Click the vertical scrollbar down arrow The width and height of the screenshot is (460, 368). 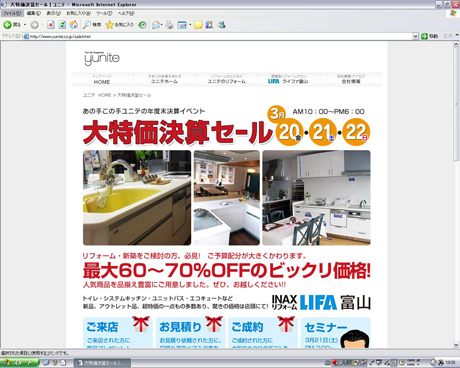coord(456,345)
